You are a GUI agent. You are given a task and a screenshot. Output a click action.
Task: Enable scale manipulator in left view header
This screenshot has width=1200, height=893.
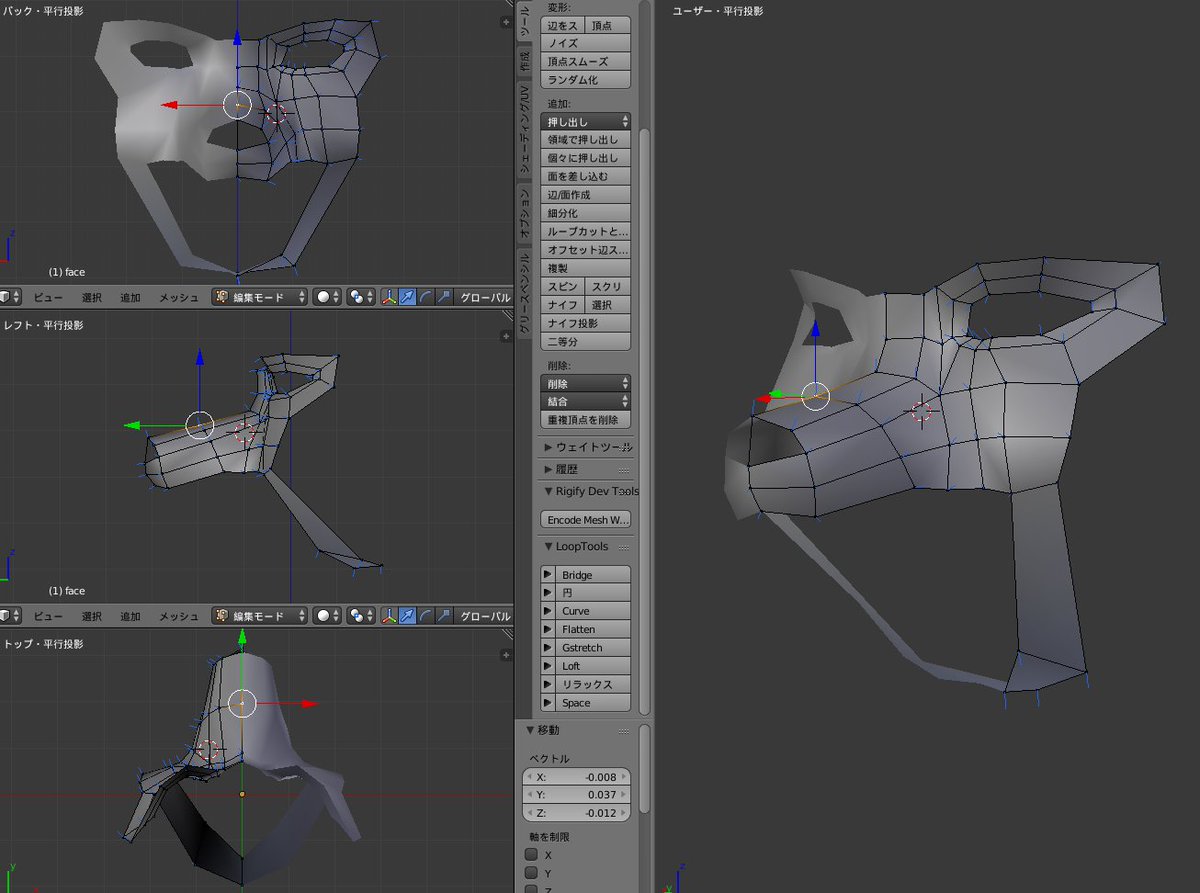coord(443,616)
